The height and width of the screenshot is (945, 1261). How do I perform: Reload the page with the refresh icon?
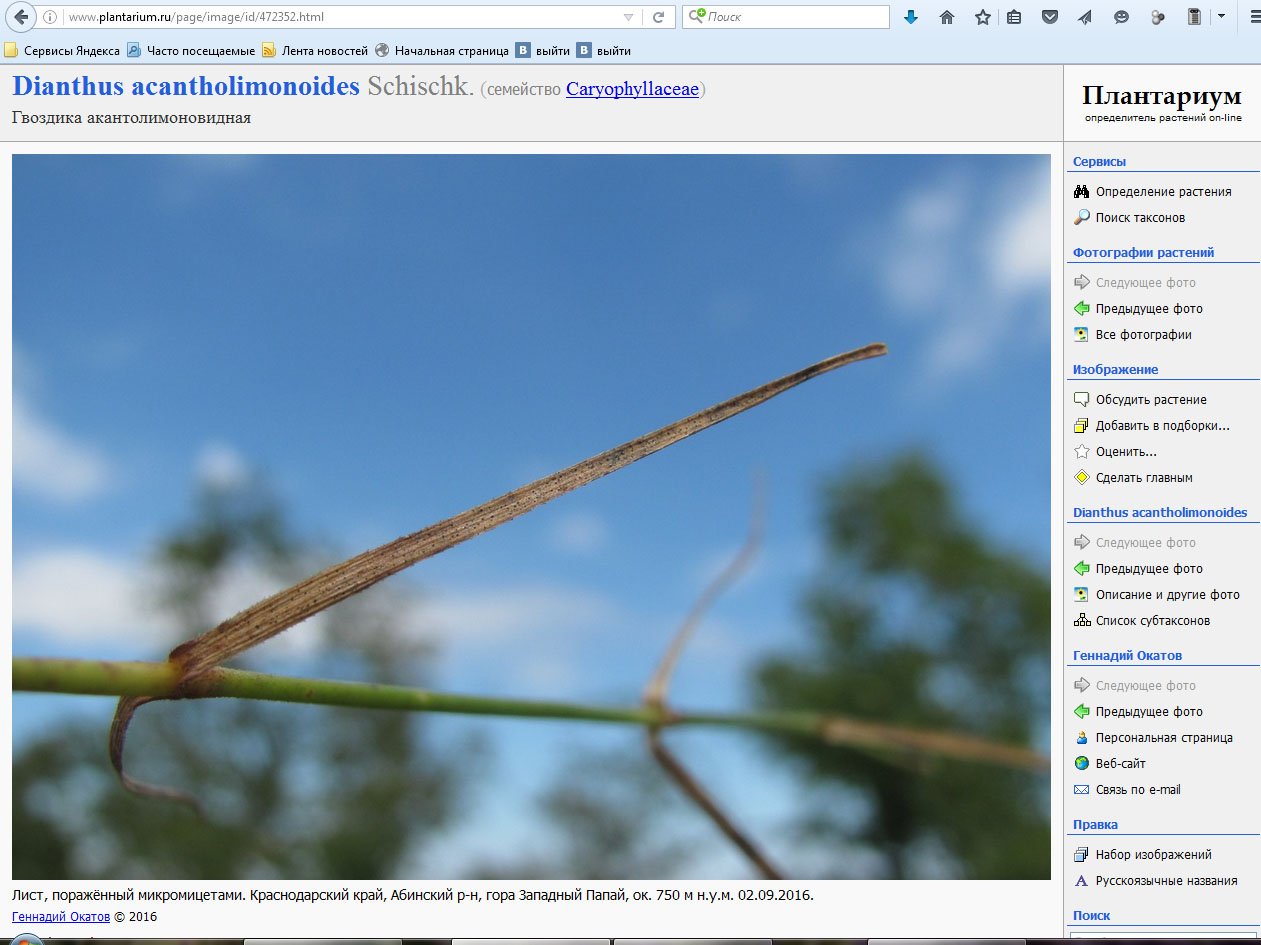click(x=658, y=17)
